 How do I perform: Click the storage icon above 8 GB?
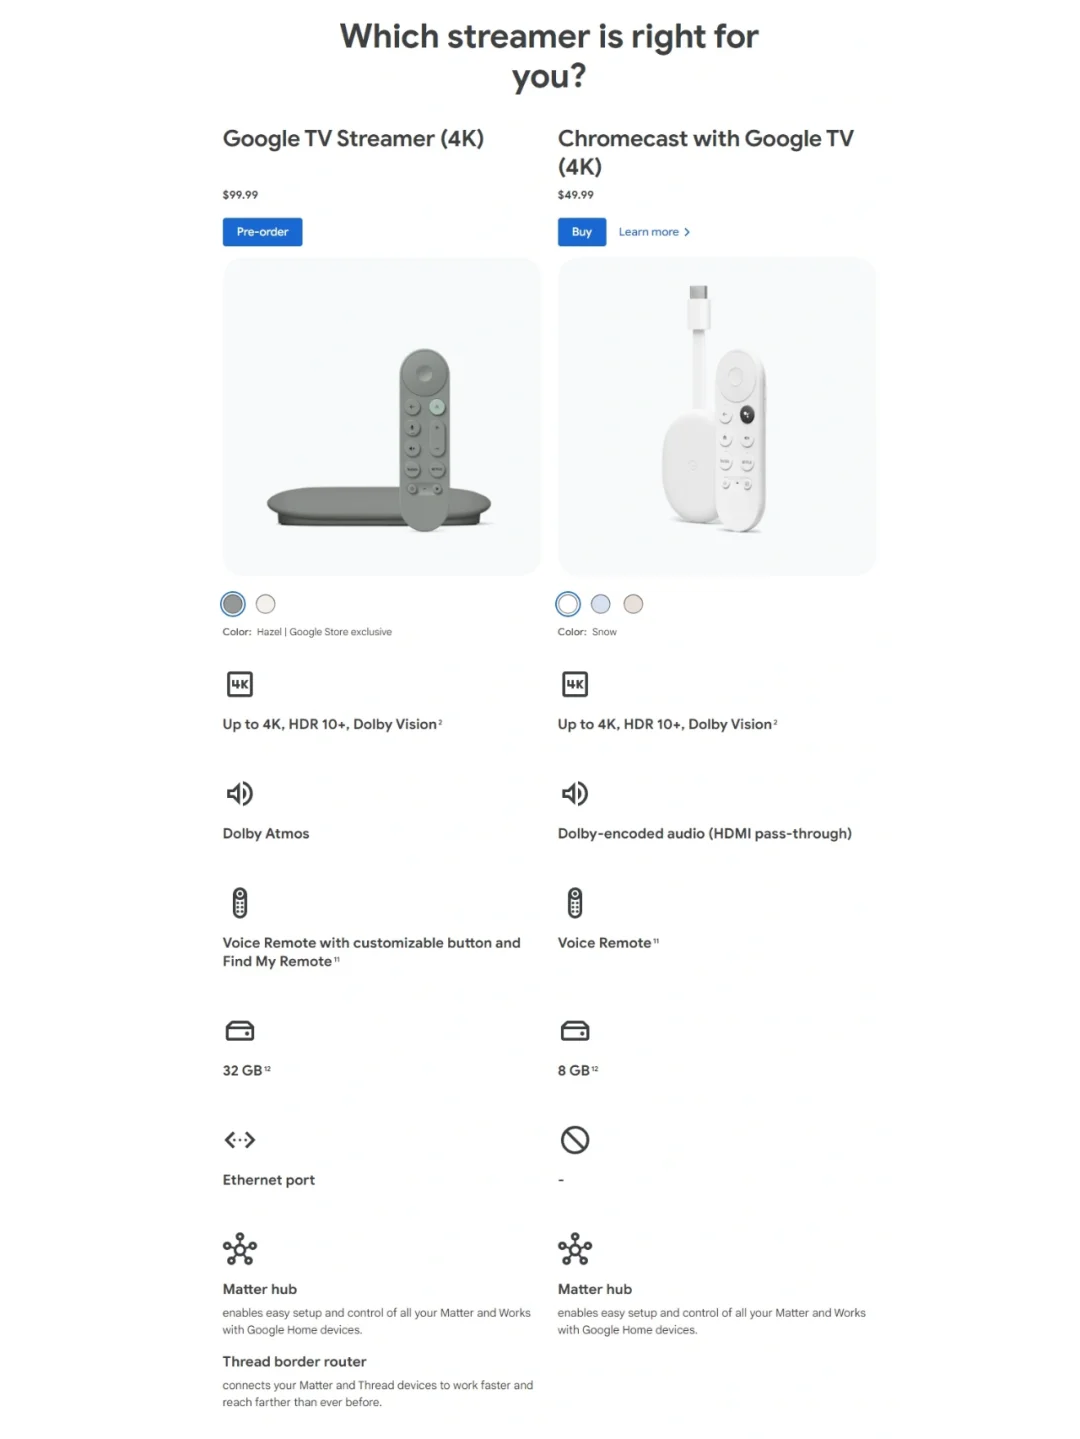click(575, 1031)
